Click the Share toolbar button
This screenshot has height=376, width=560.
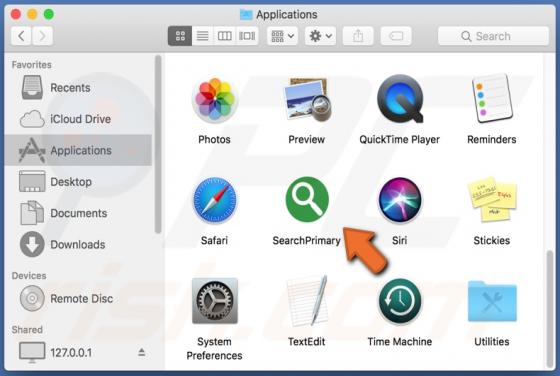[x=358, y=36]
